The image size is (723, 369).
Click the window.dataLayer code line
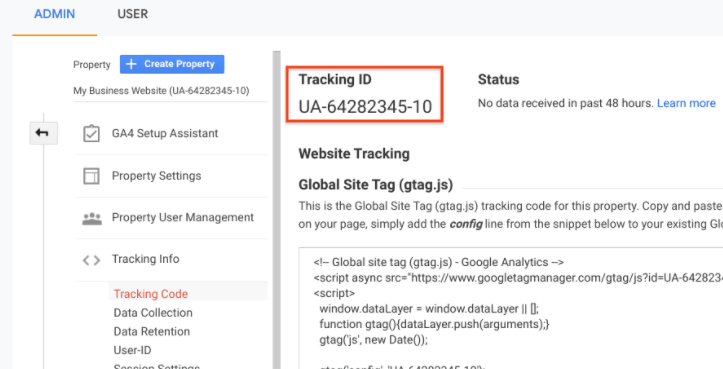pyautogui.click(x=429, y=308)
